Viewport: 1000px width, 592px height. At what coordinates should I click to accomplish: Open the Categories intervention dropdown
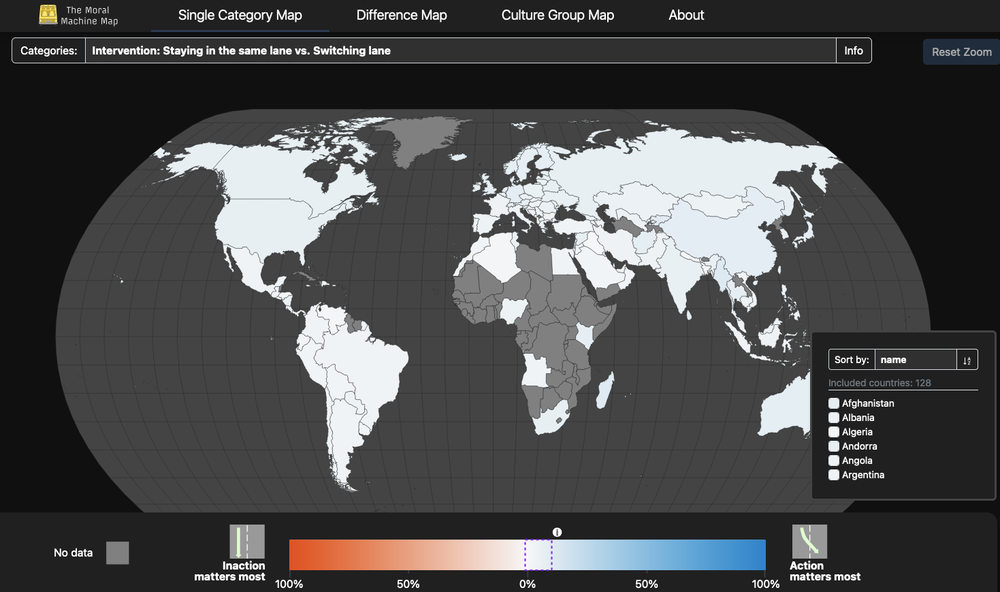point(460,50)
